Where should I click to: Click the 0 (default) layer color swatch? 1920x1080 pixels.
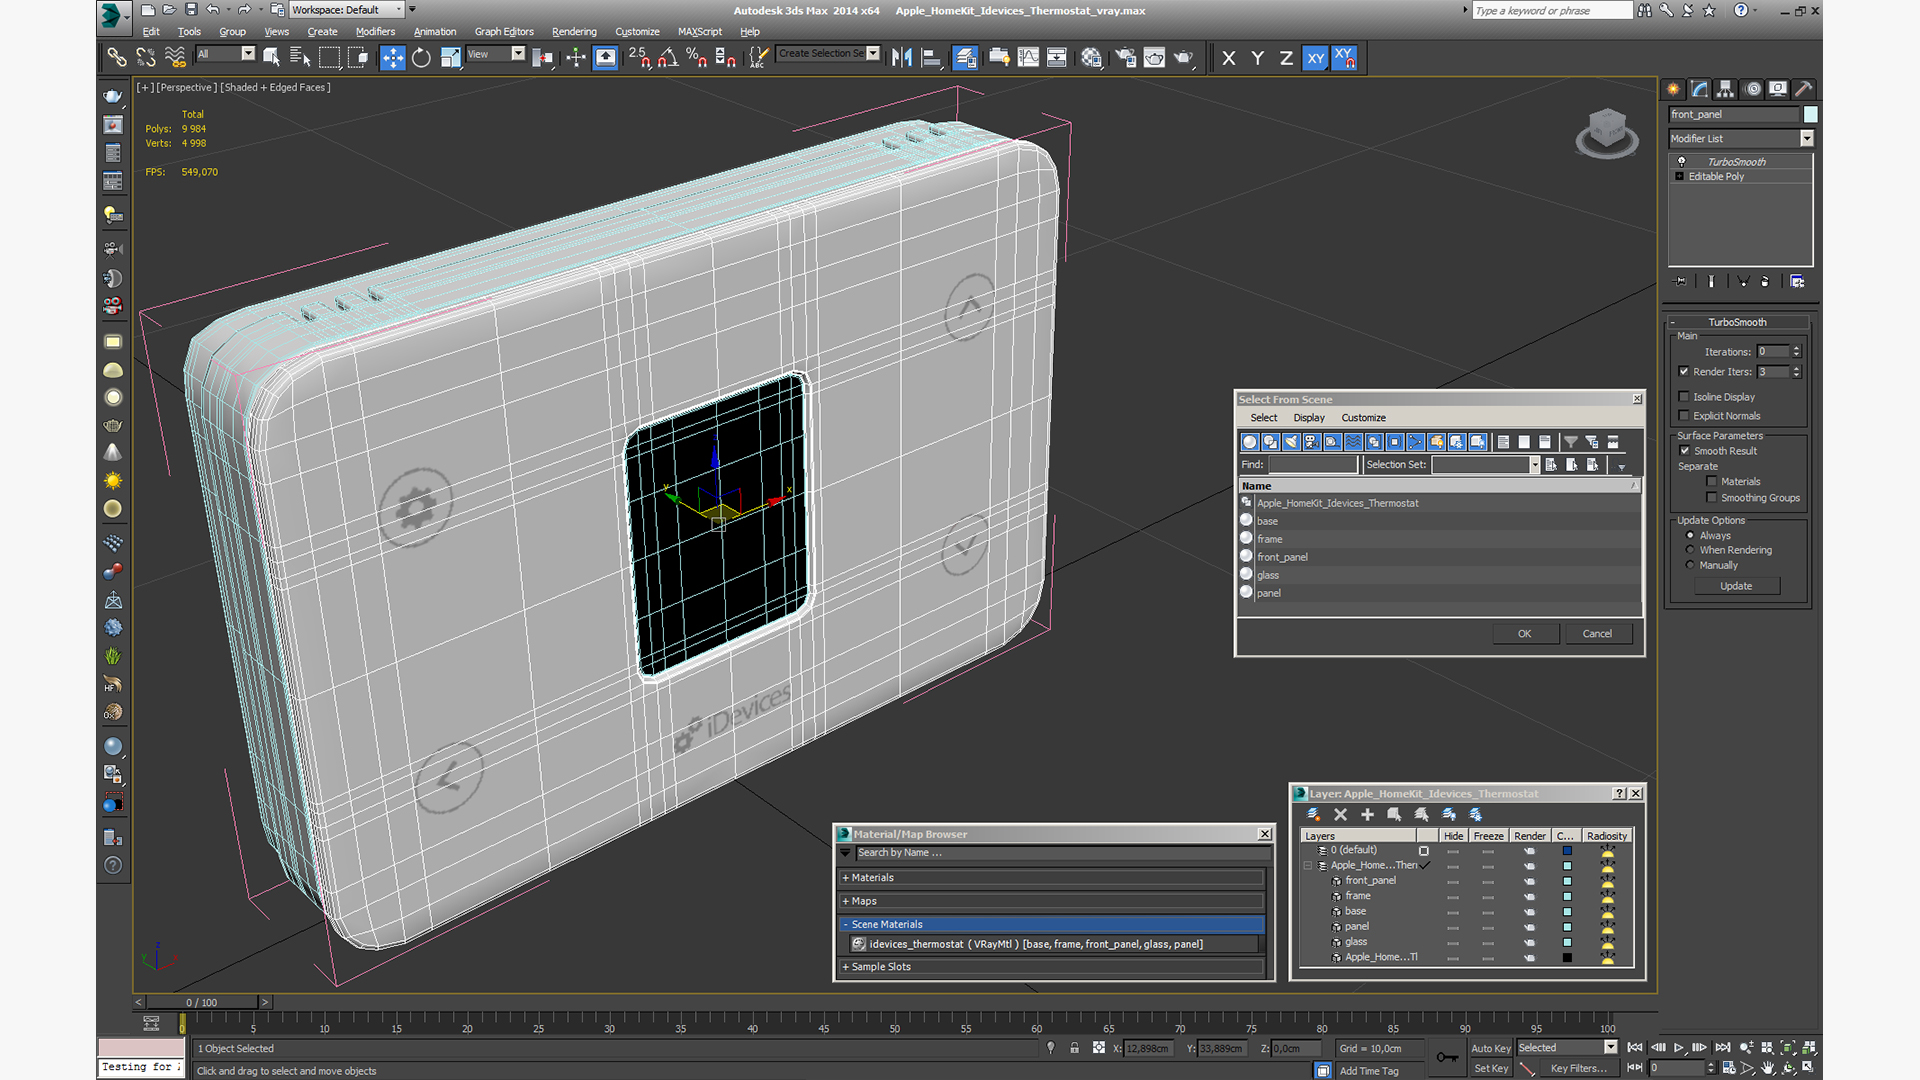pyautogui.click(x=1567, y=851)
